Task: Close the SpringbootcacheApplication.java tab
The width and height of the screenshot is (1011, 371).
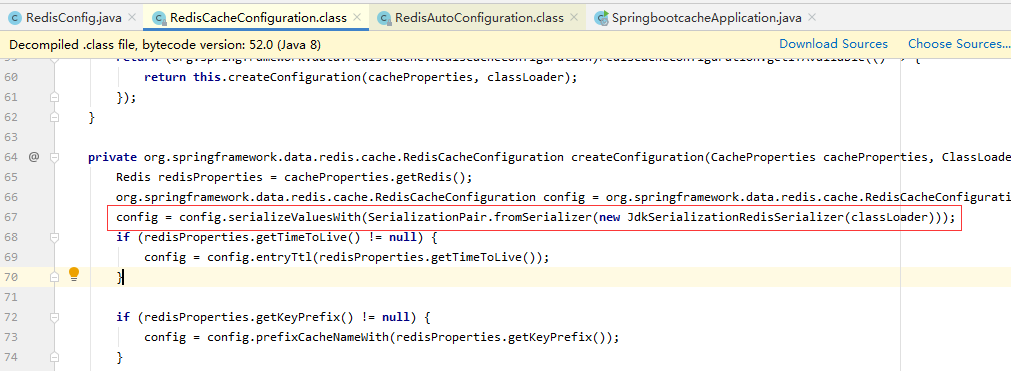Action: [812, 17]
